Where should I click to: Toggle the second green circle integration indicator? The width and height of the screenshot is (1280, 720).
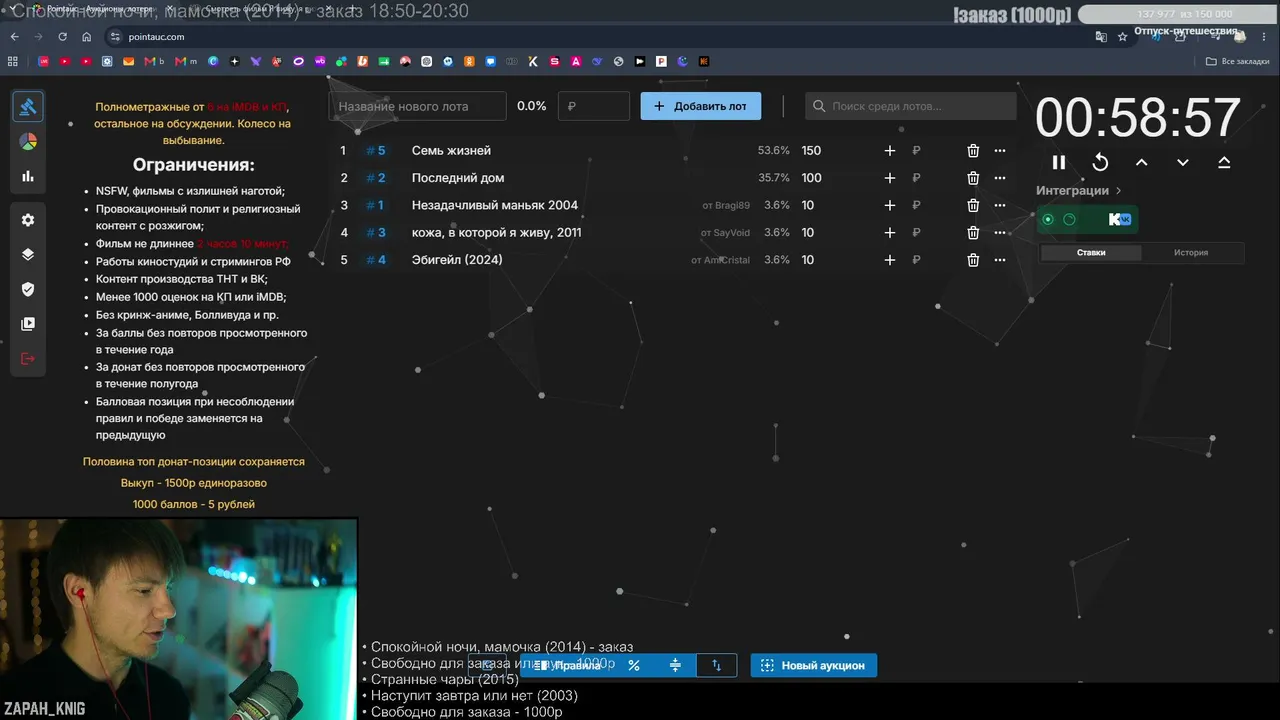click(1069, 219)
